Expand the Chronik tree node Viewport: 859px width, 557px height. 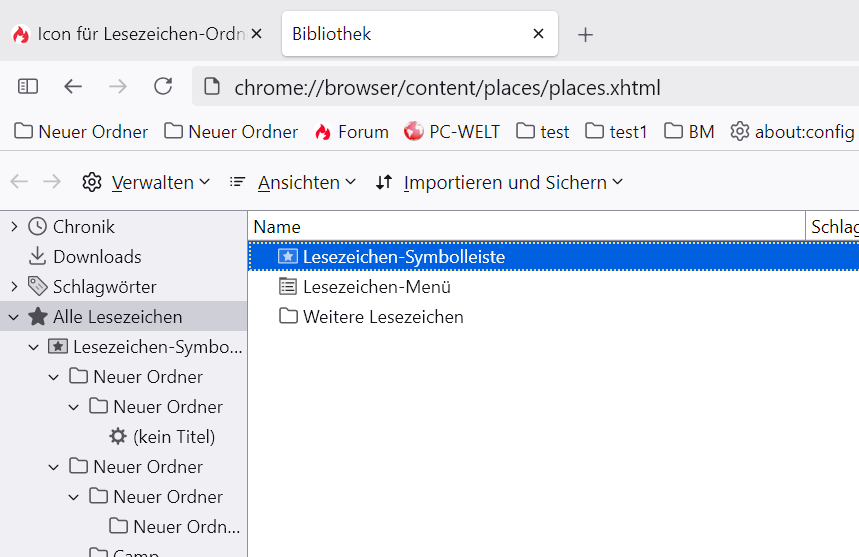click(14, 227)
